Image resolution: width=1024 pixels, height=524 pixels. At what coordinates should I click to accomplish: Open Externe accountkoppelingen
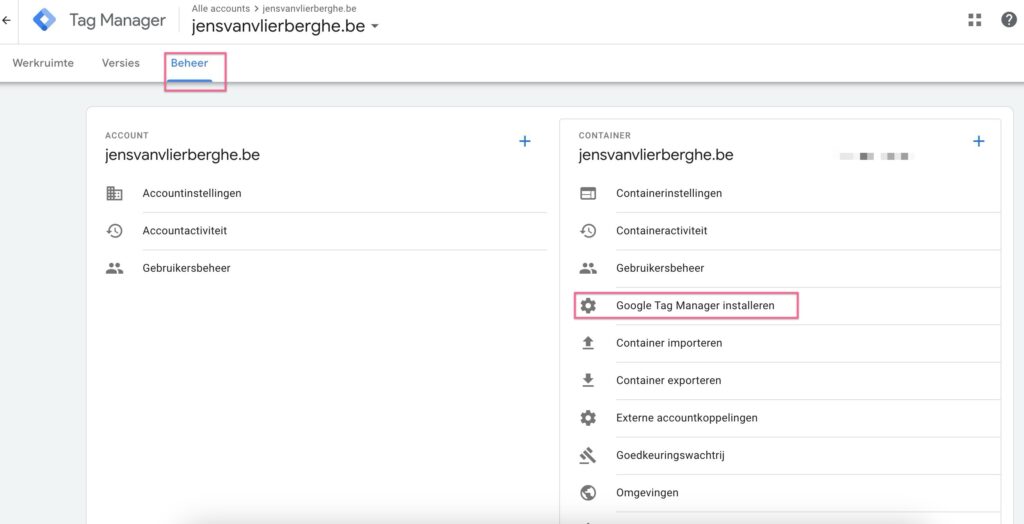coord(687,418)
